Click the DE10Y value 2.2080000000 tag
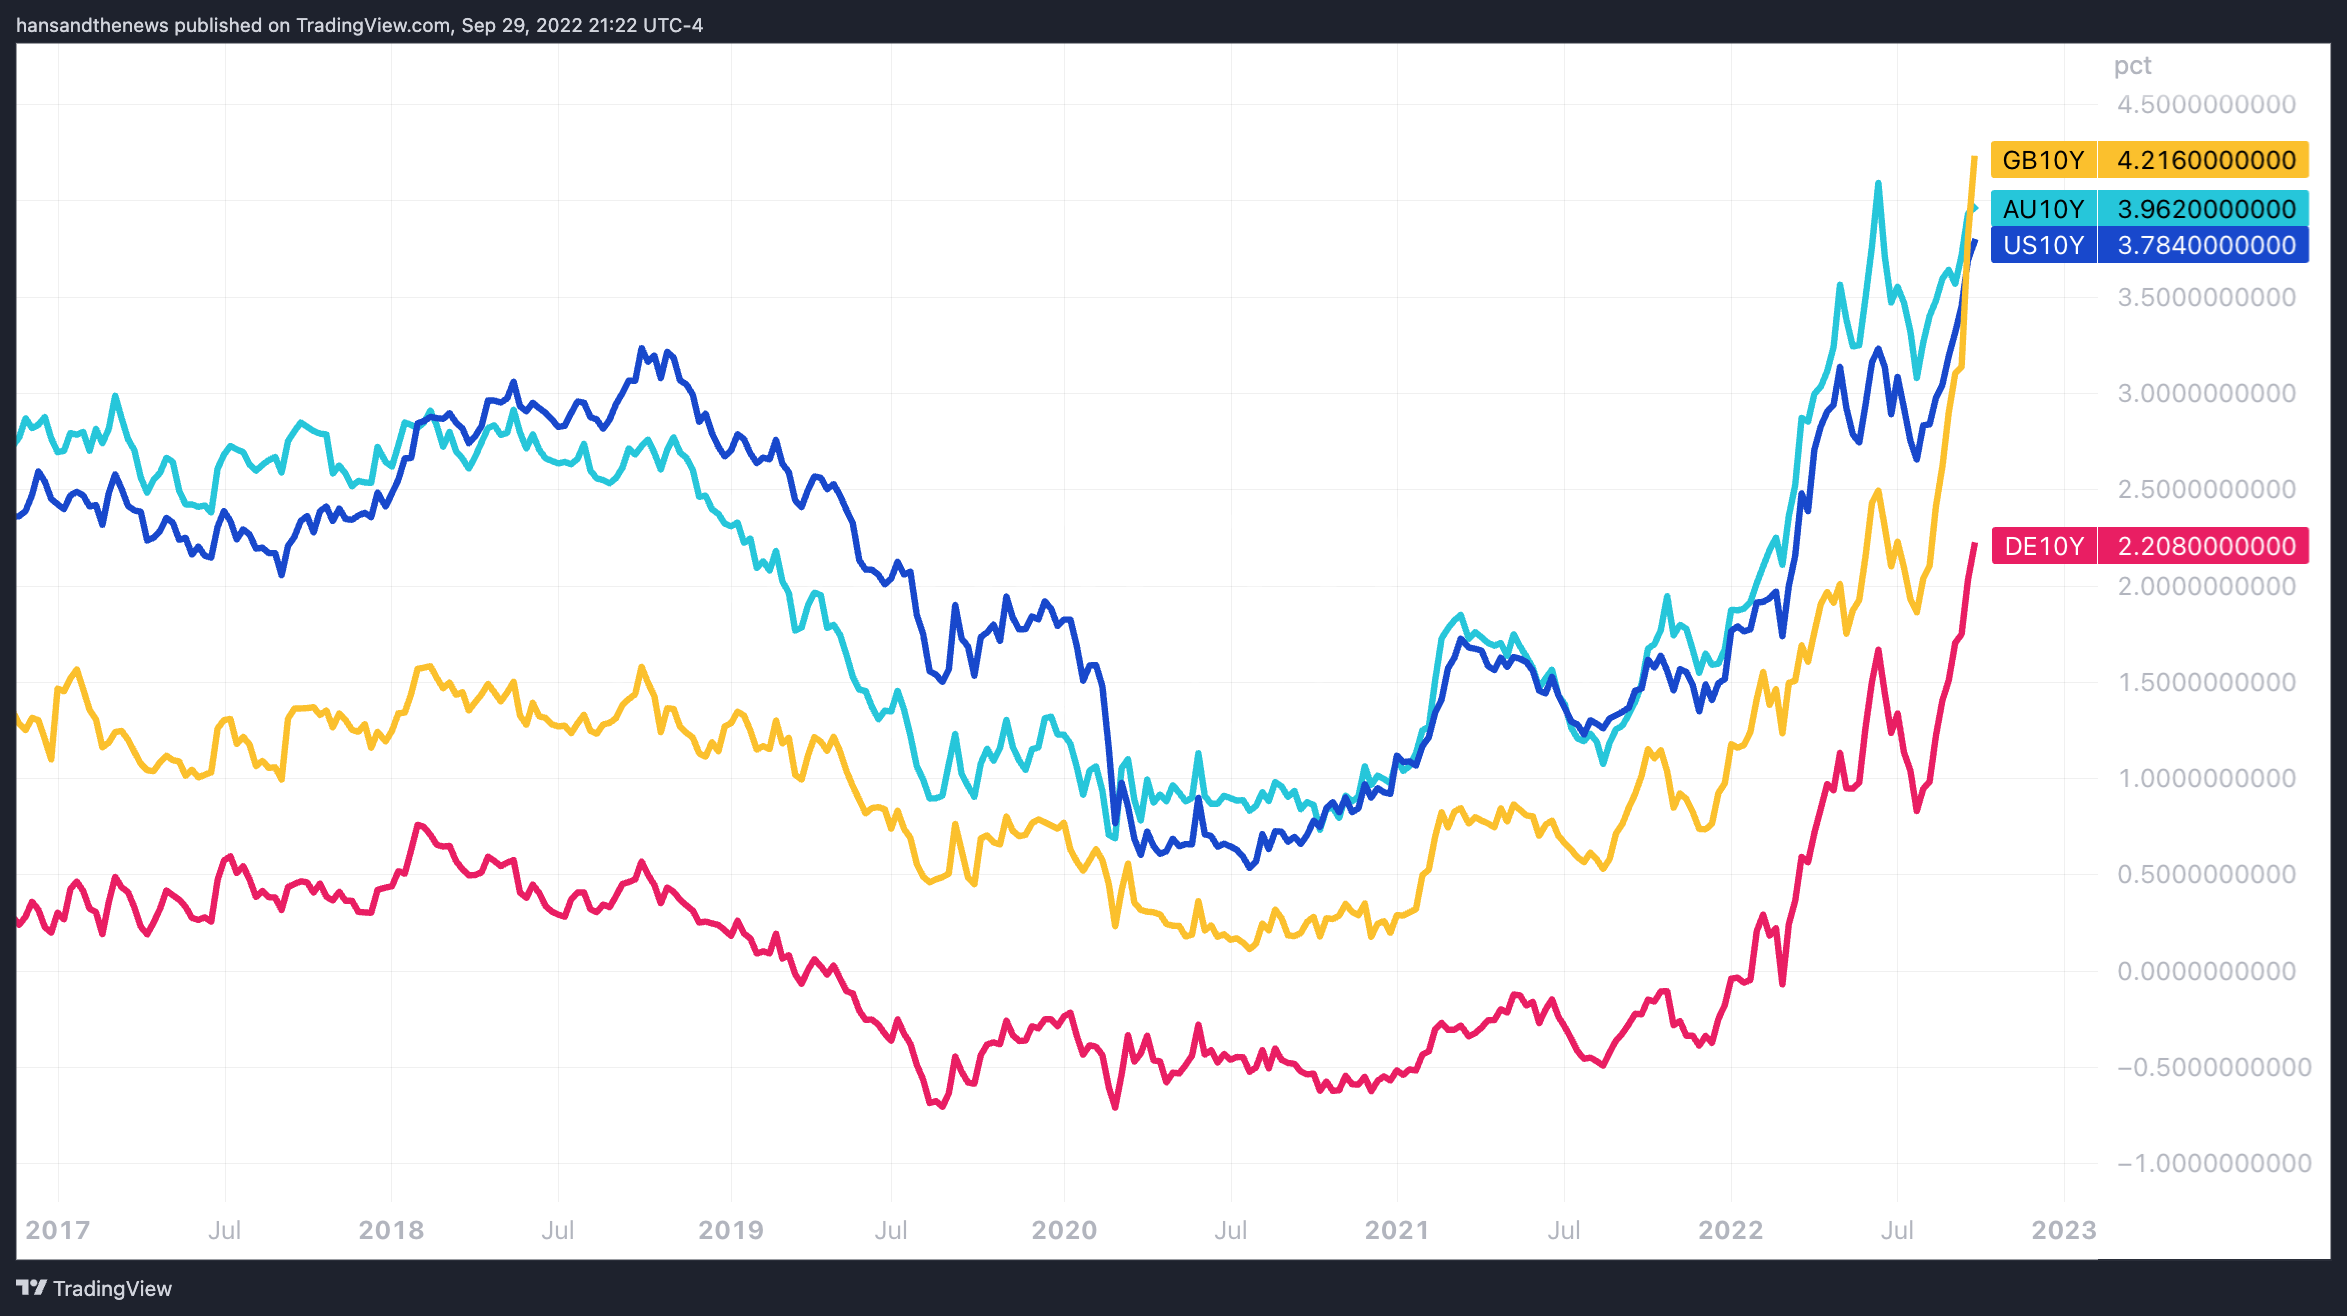 tap(2205, 546)
